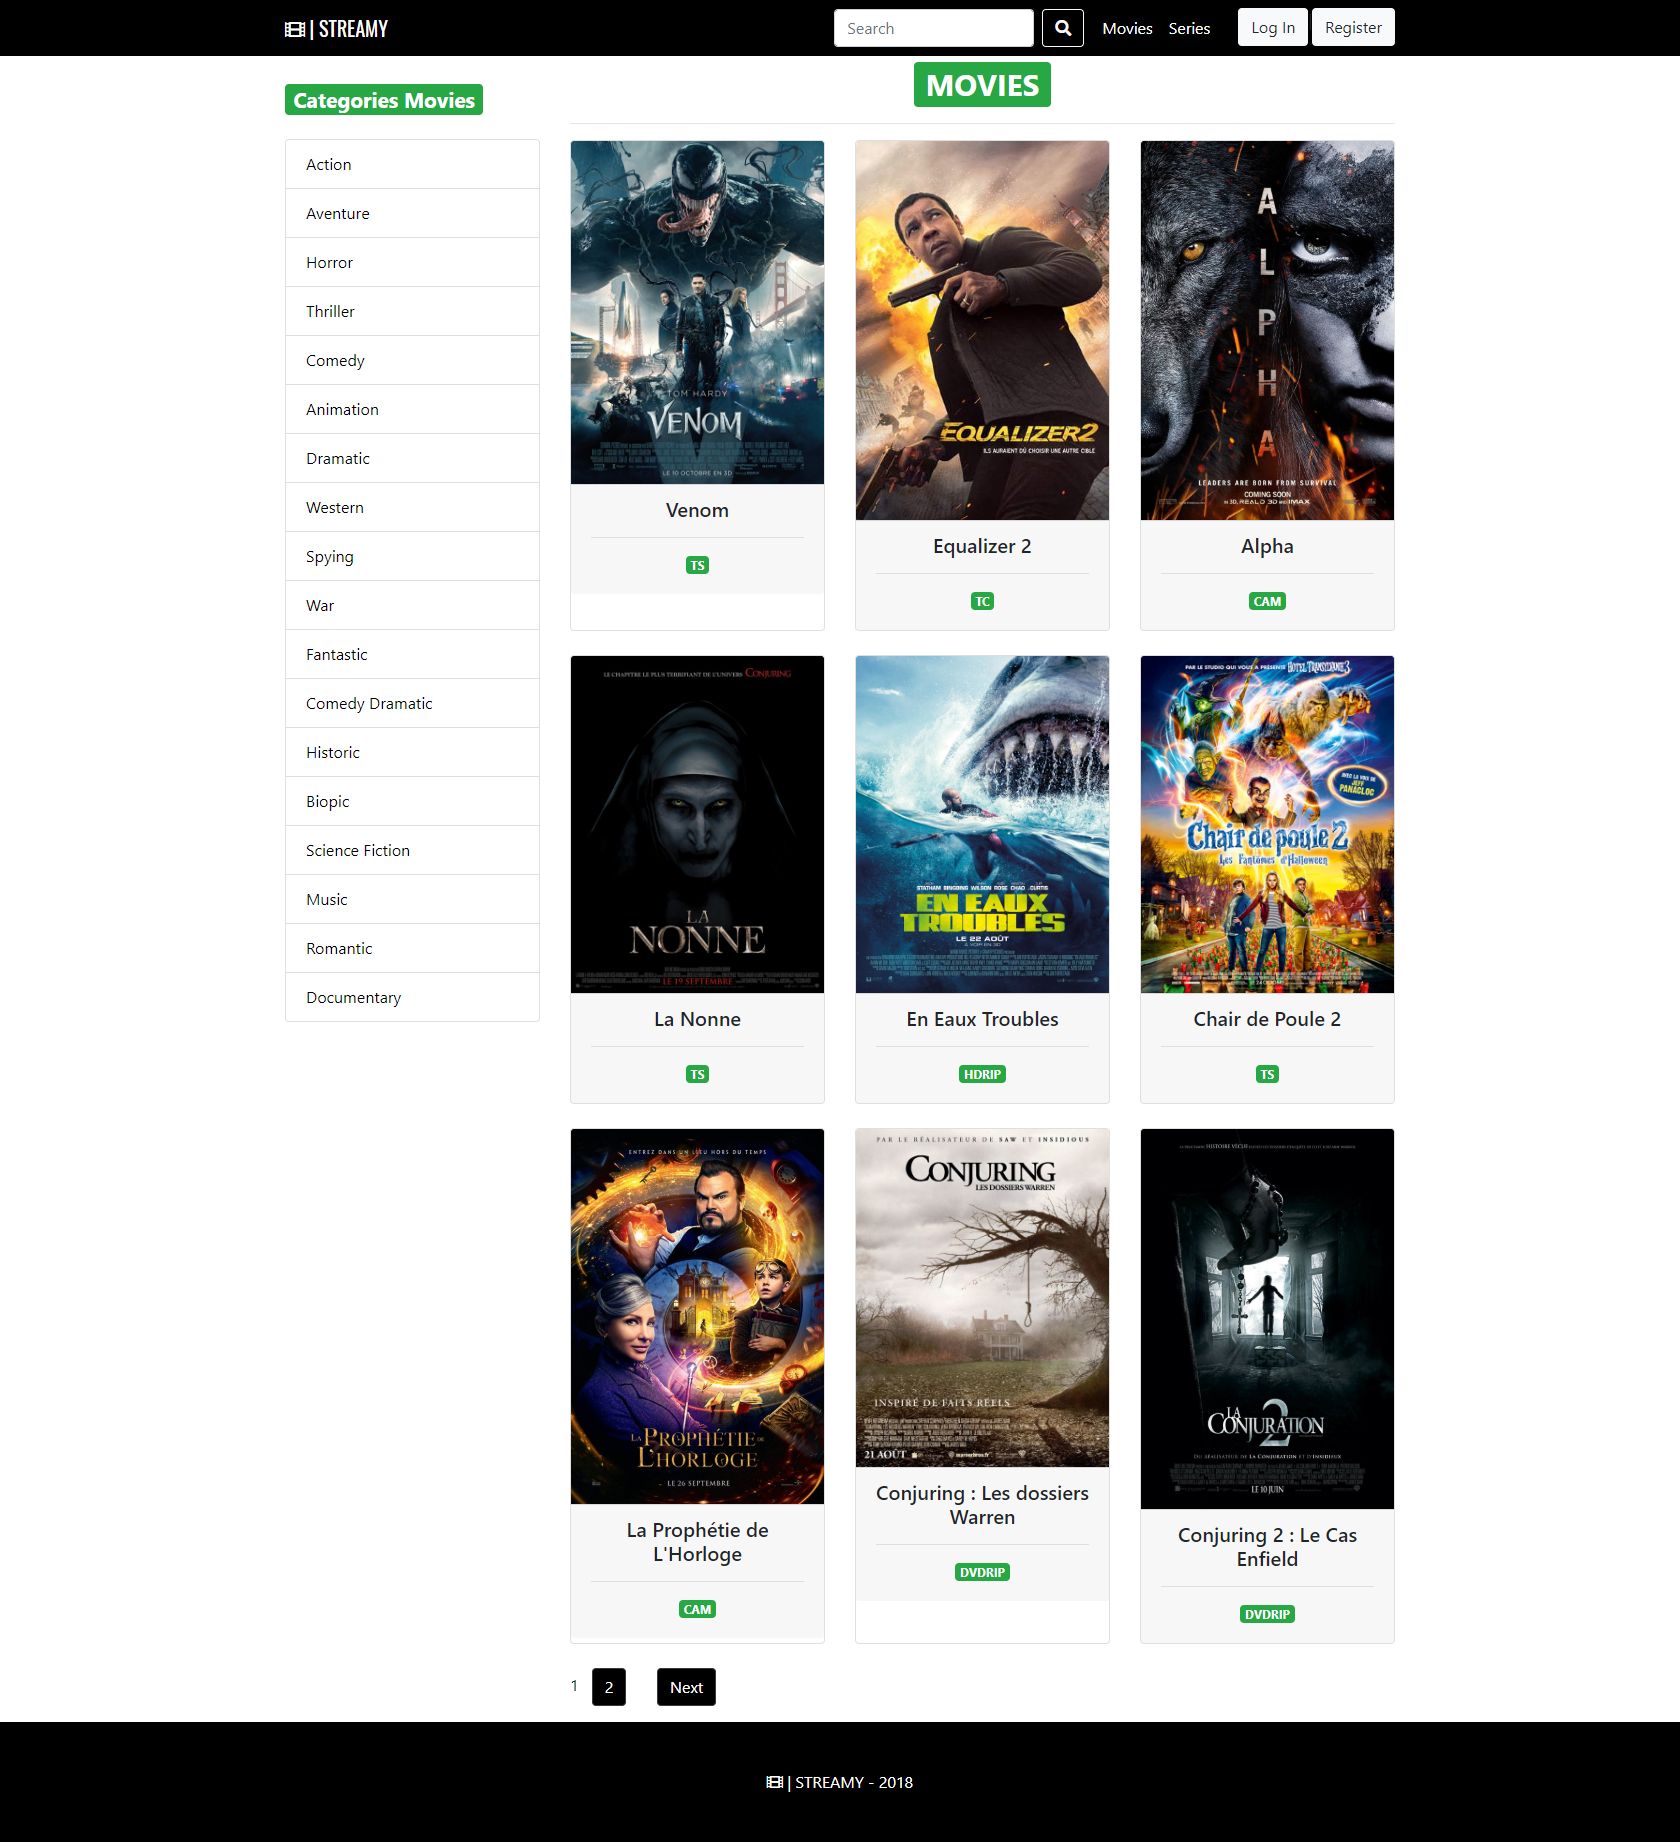The height and width of the screenshot is (1842, 1680).
Task: Open Conjuring 2 Le Cas Enfield poster
Action: point(1267,1319)
